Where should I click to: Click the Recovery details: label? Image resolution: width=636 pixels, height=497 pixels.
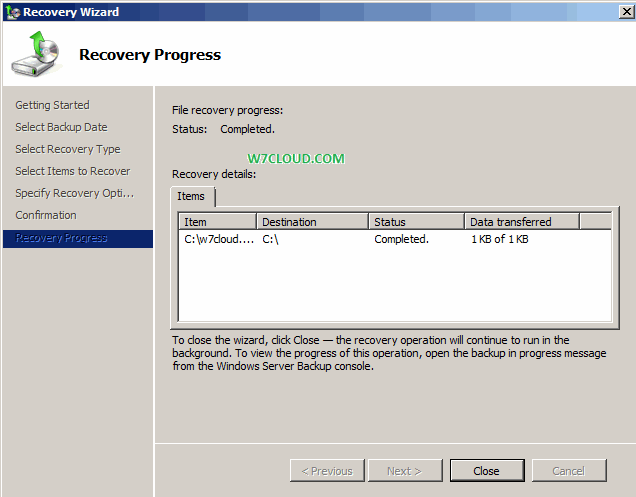214,174
